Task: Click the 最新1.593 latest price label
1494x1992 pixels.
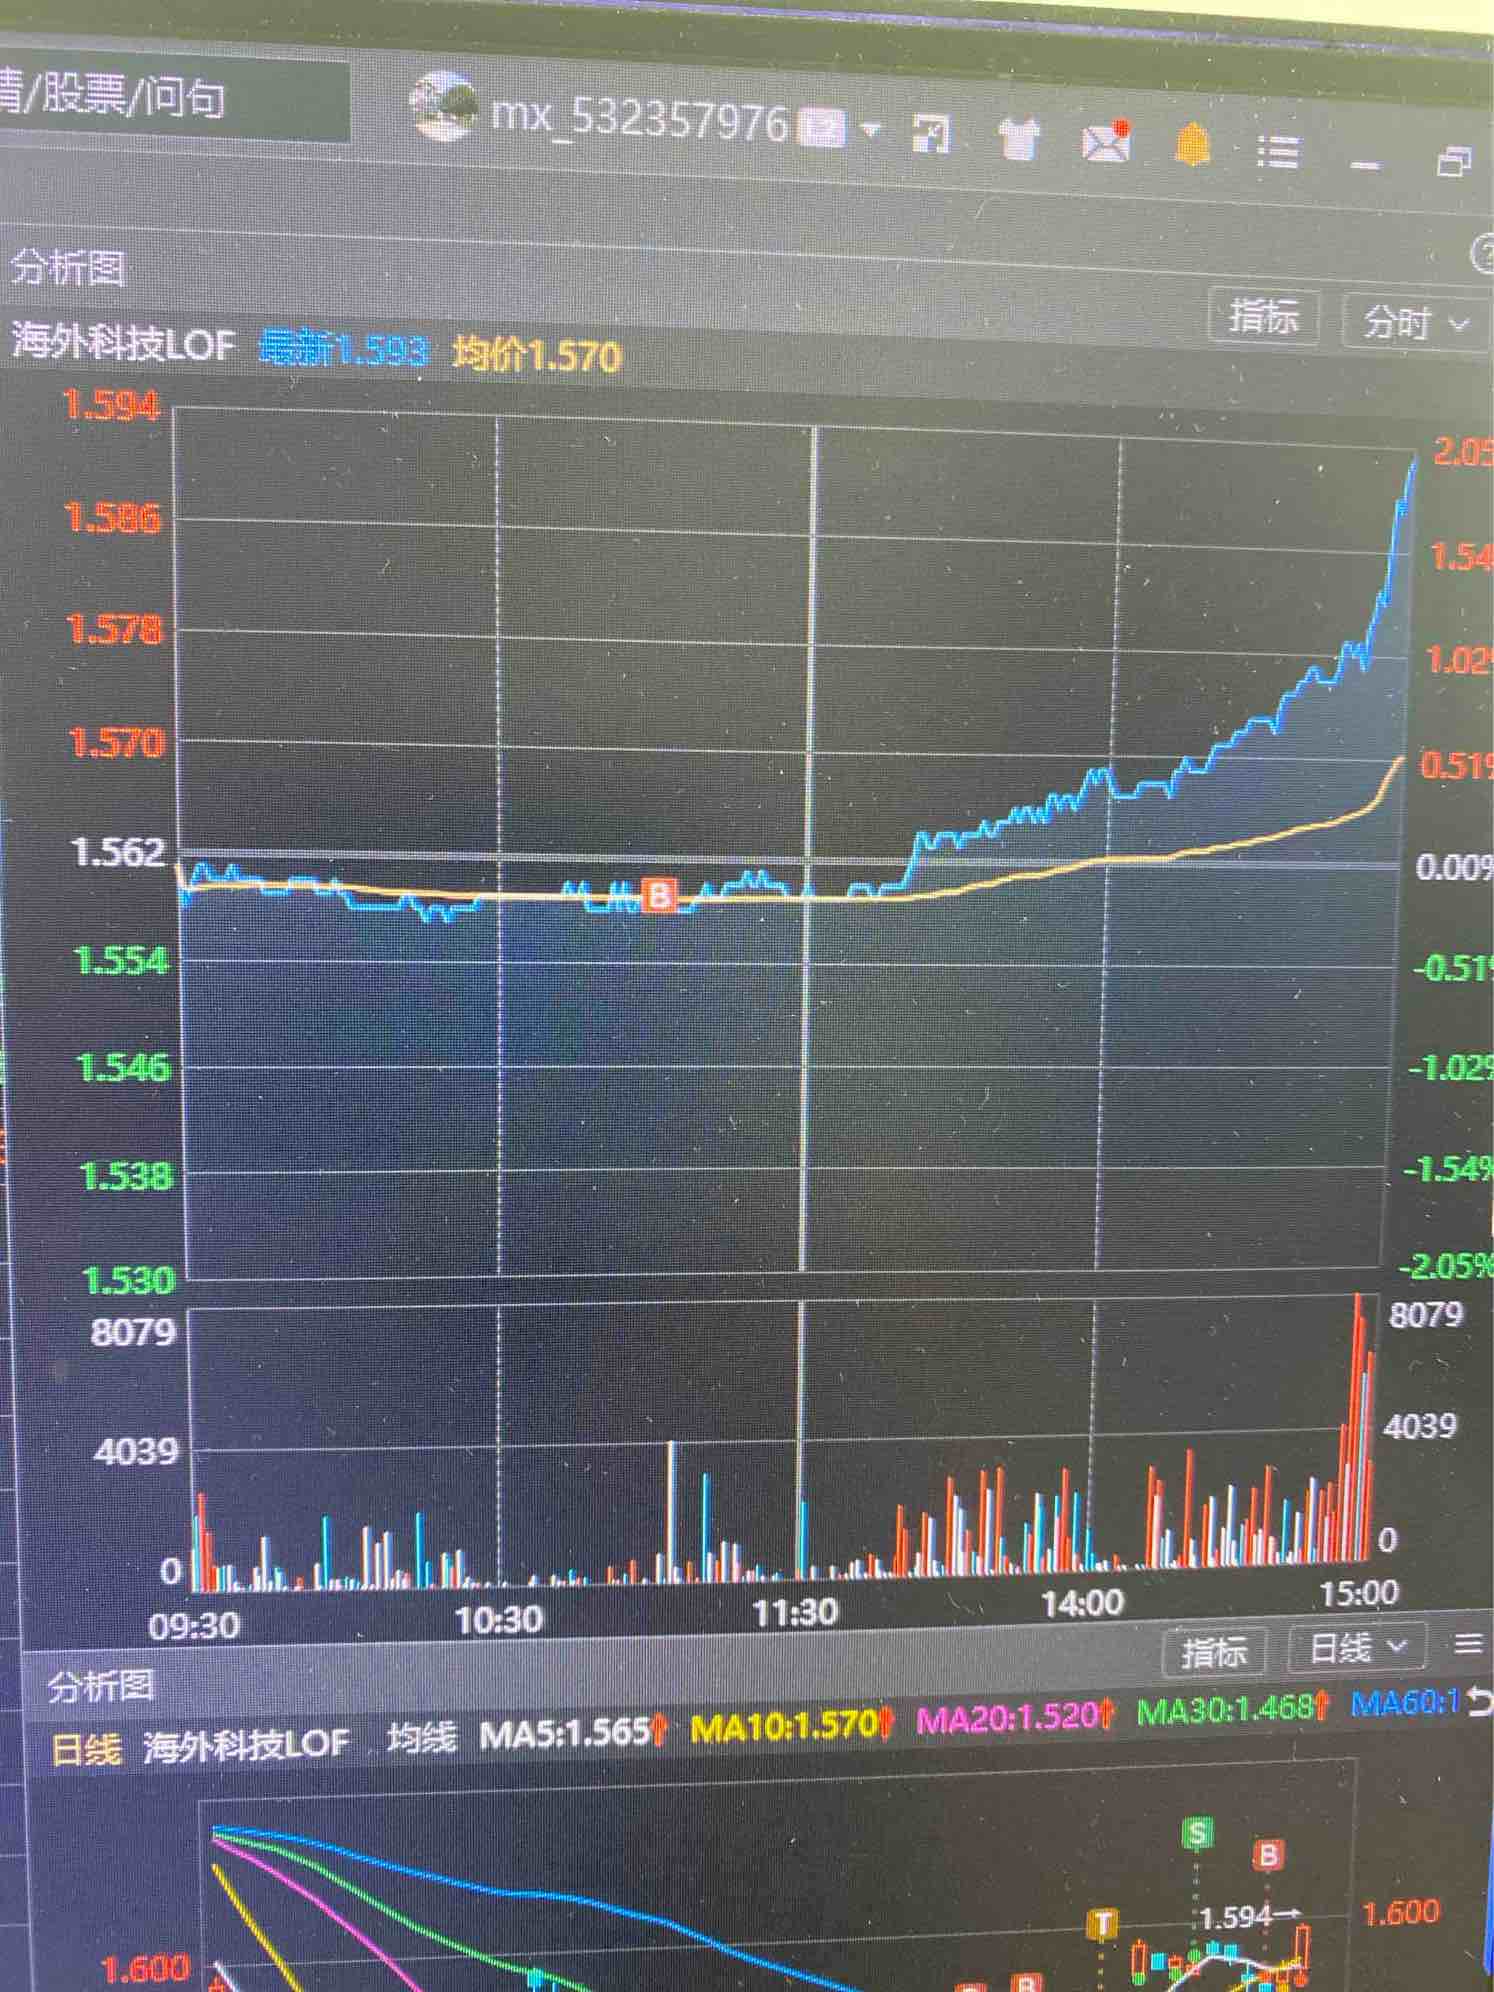Action: [x=343, y=350]
